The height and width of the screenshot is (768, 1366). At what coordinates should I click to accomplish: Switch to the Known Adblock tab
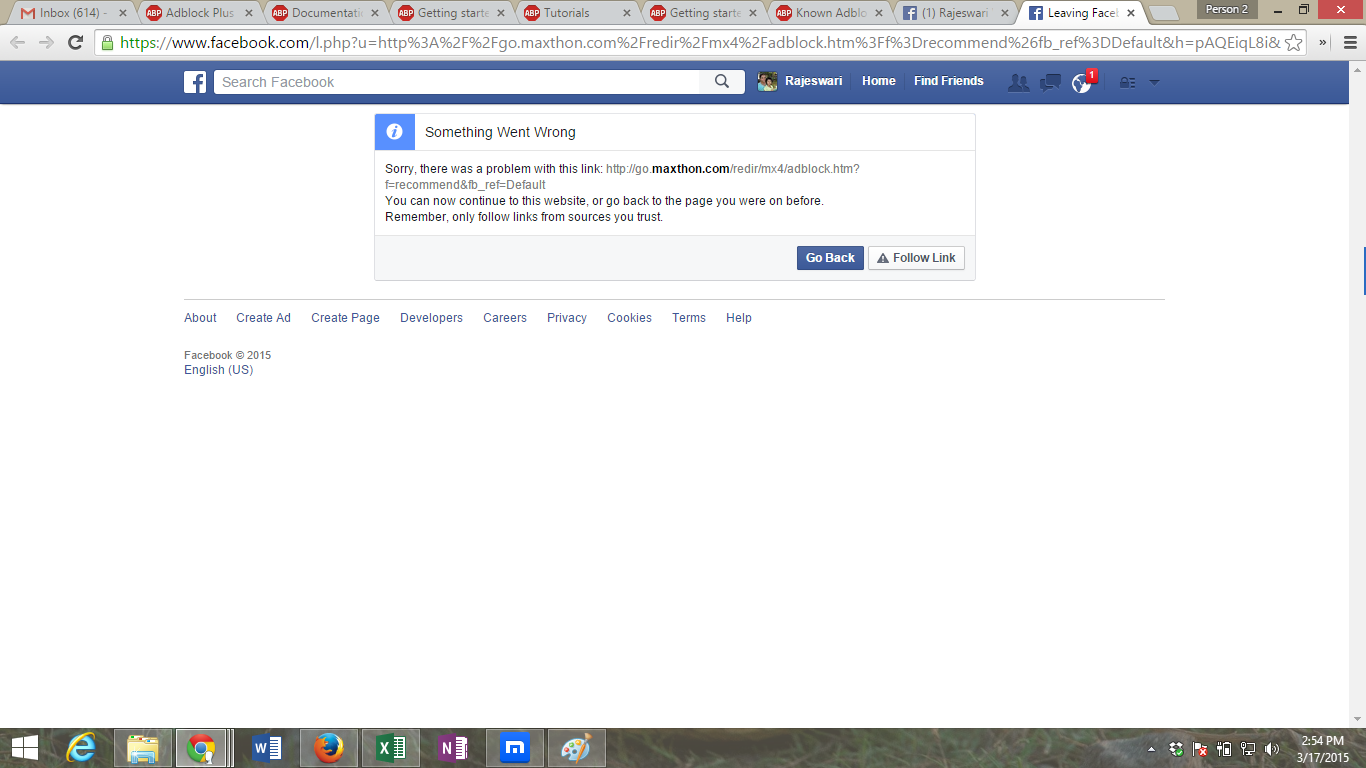point(828,13)
